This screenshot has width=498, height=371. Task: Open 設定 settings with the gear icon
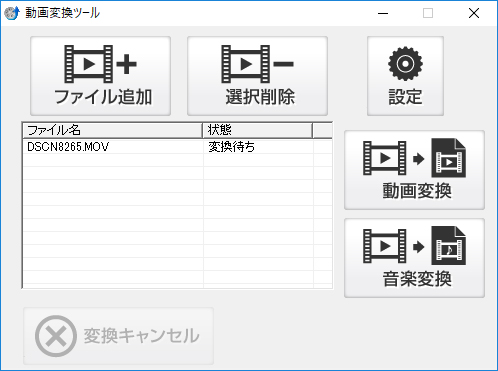coord(405,76)
